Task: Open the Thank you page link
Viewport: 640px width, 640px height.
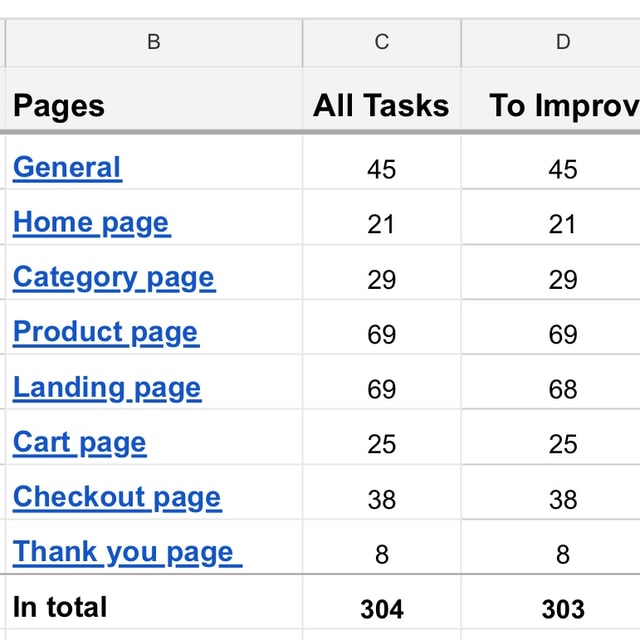Action: pos(126,552)
